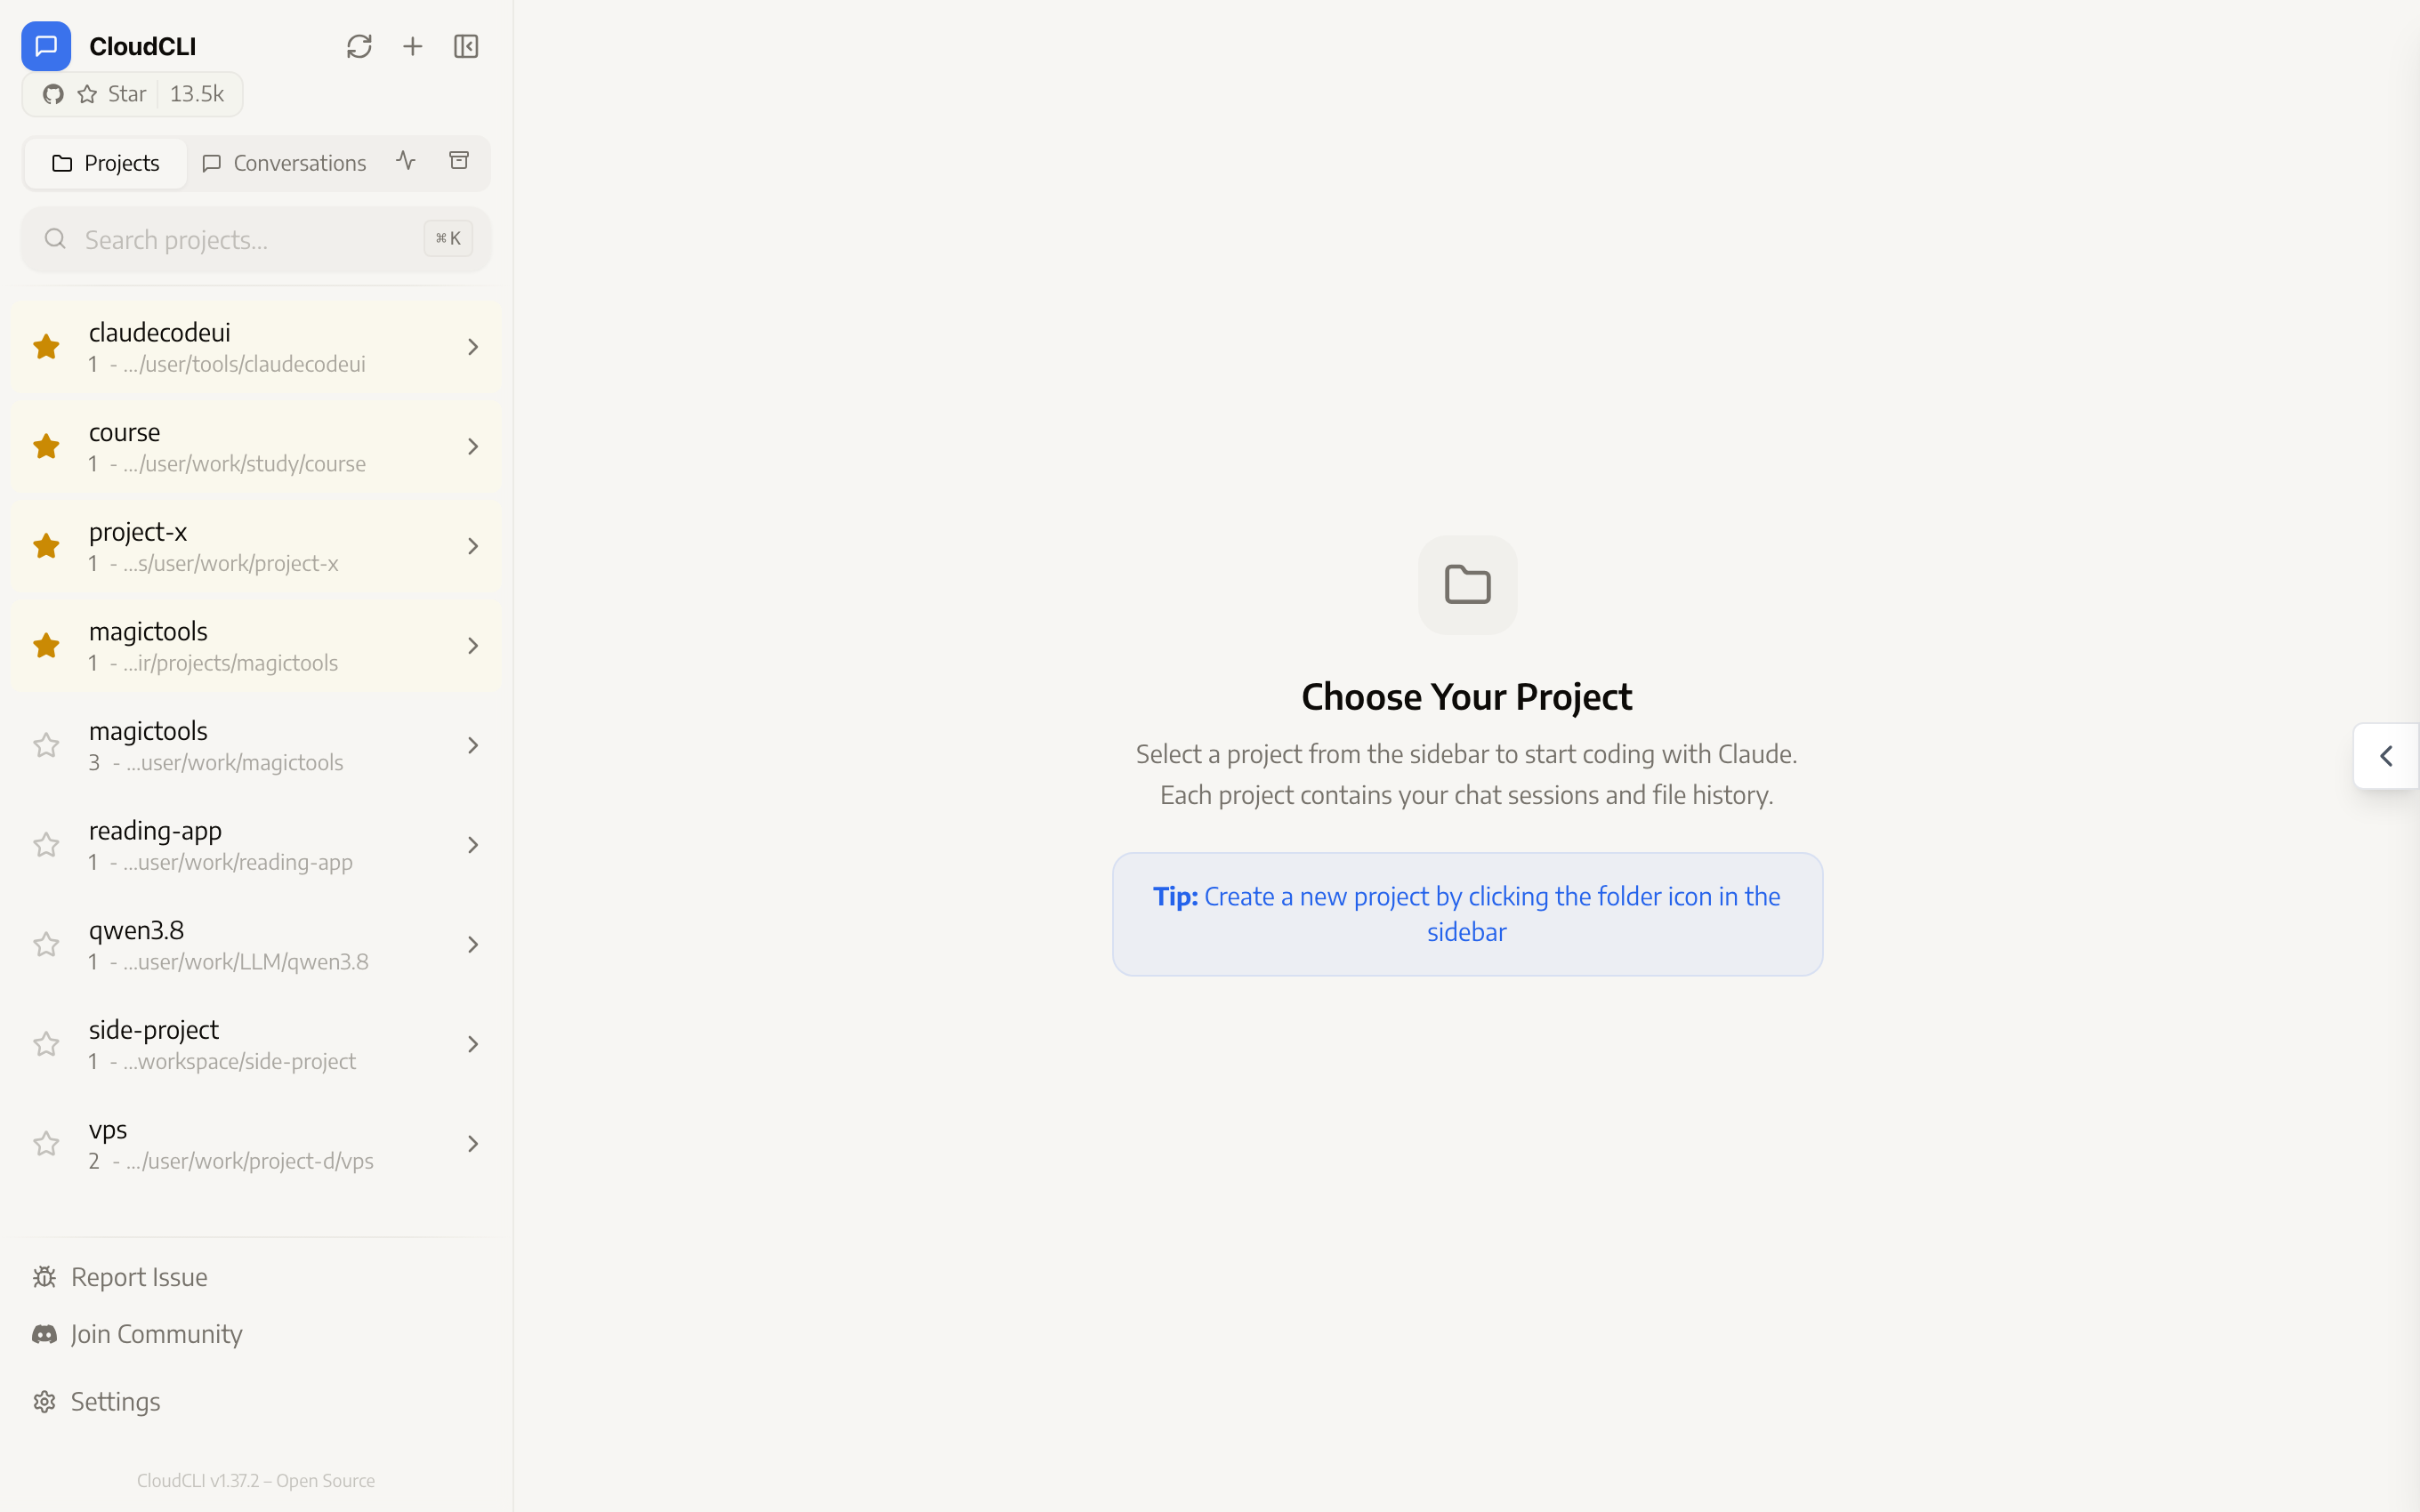Click the tip about creating project
The width and height of the screenshot is (2420, 1512).
tap(1467, 914)
